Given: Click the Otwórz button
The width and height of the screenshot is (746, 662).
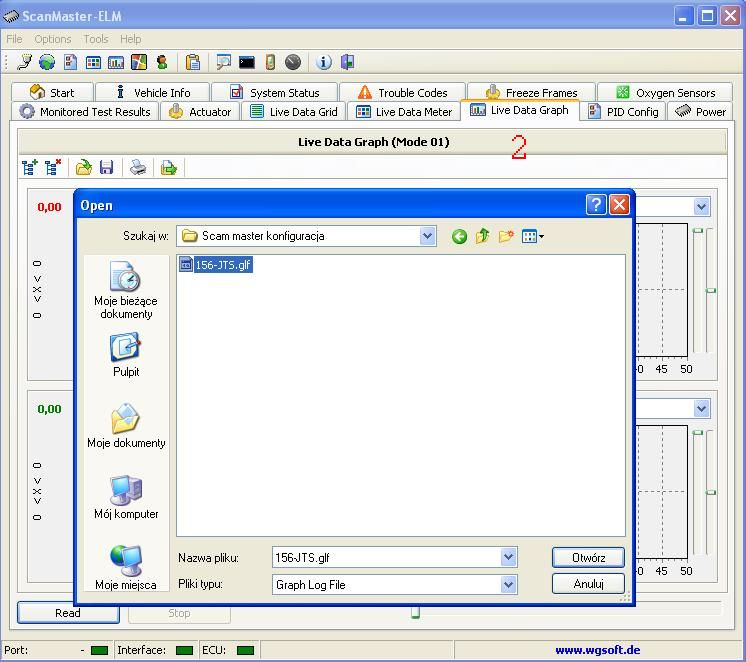Looking at the screenshot, I should [x=588, y=558].
